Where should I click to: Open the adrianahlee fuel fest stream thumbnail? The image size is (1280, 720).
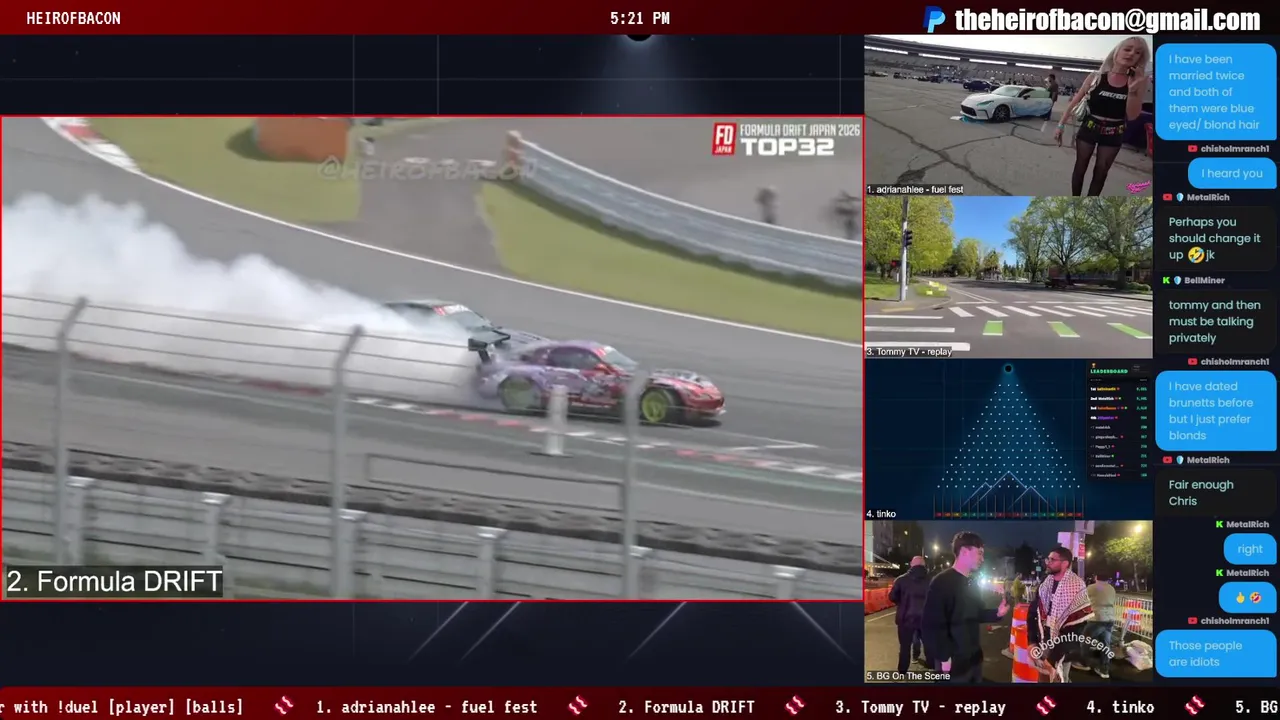pos(1008,116)
